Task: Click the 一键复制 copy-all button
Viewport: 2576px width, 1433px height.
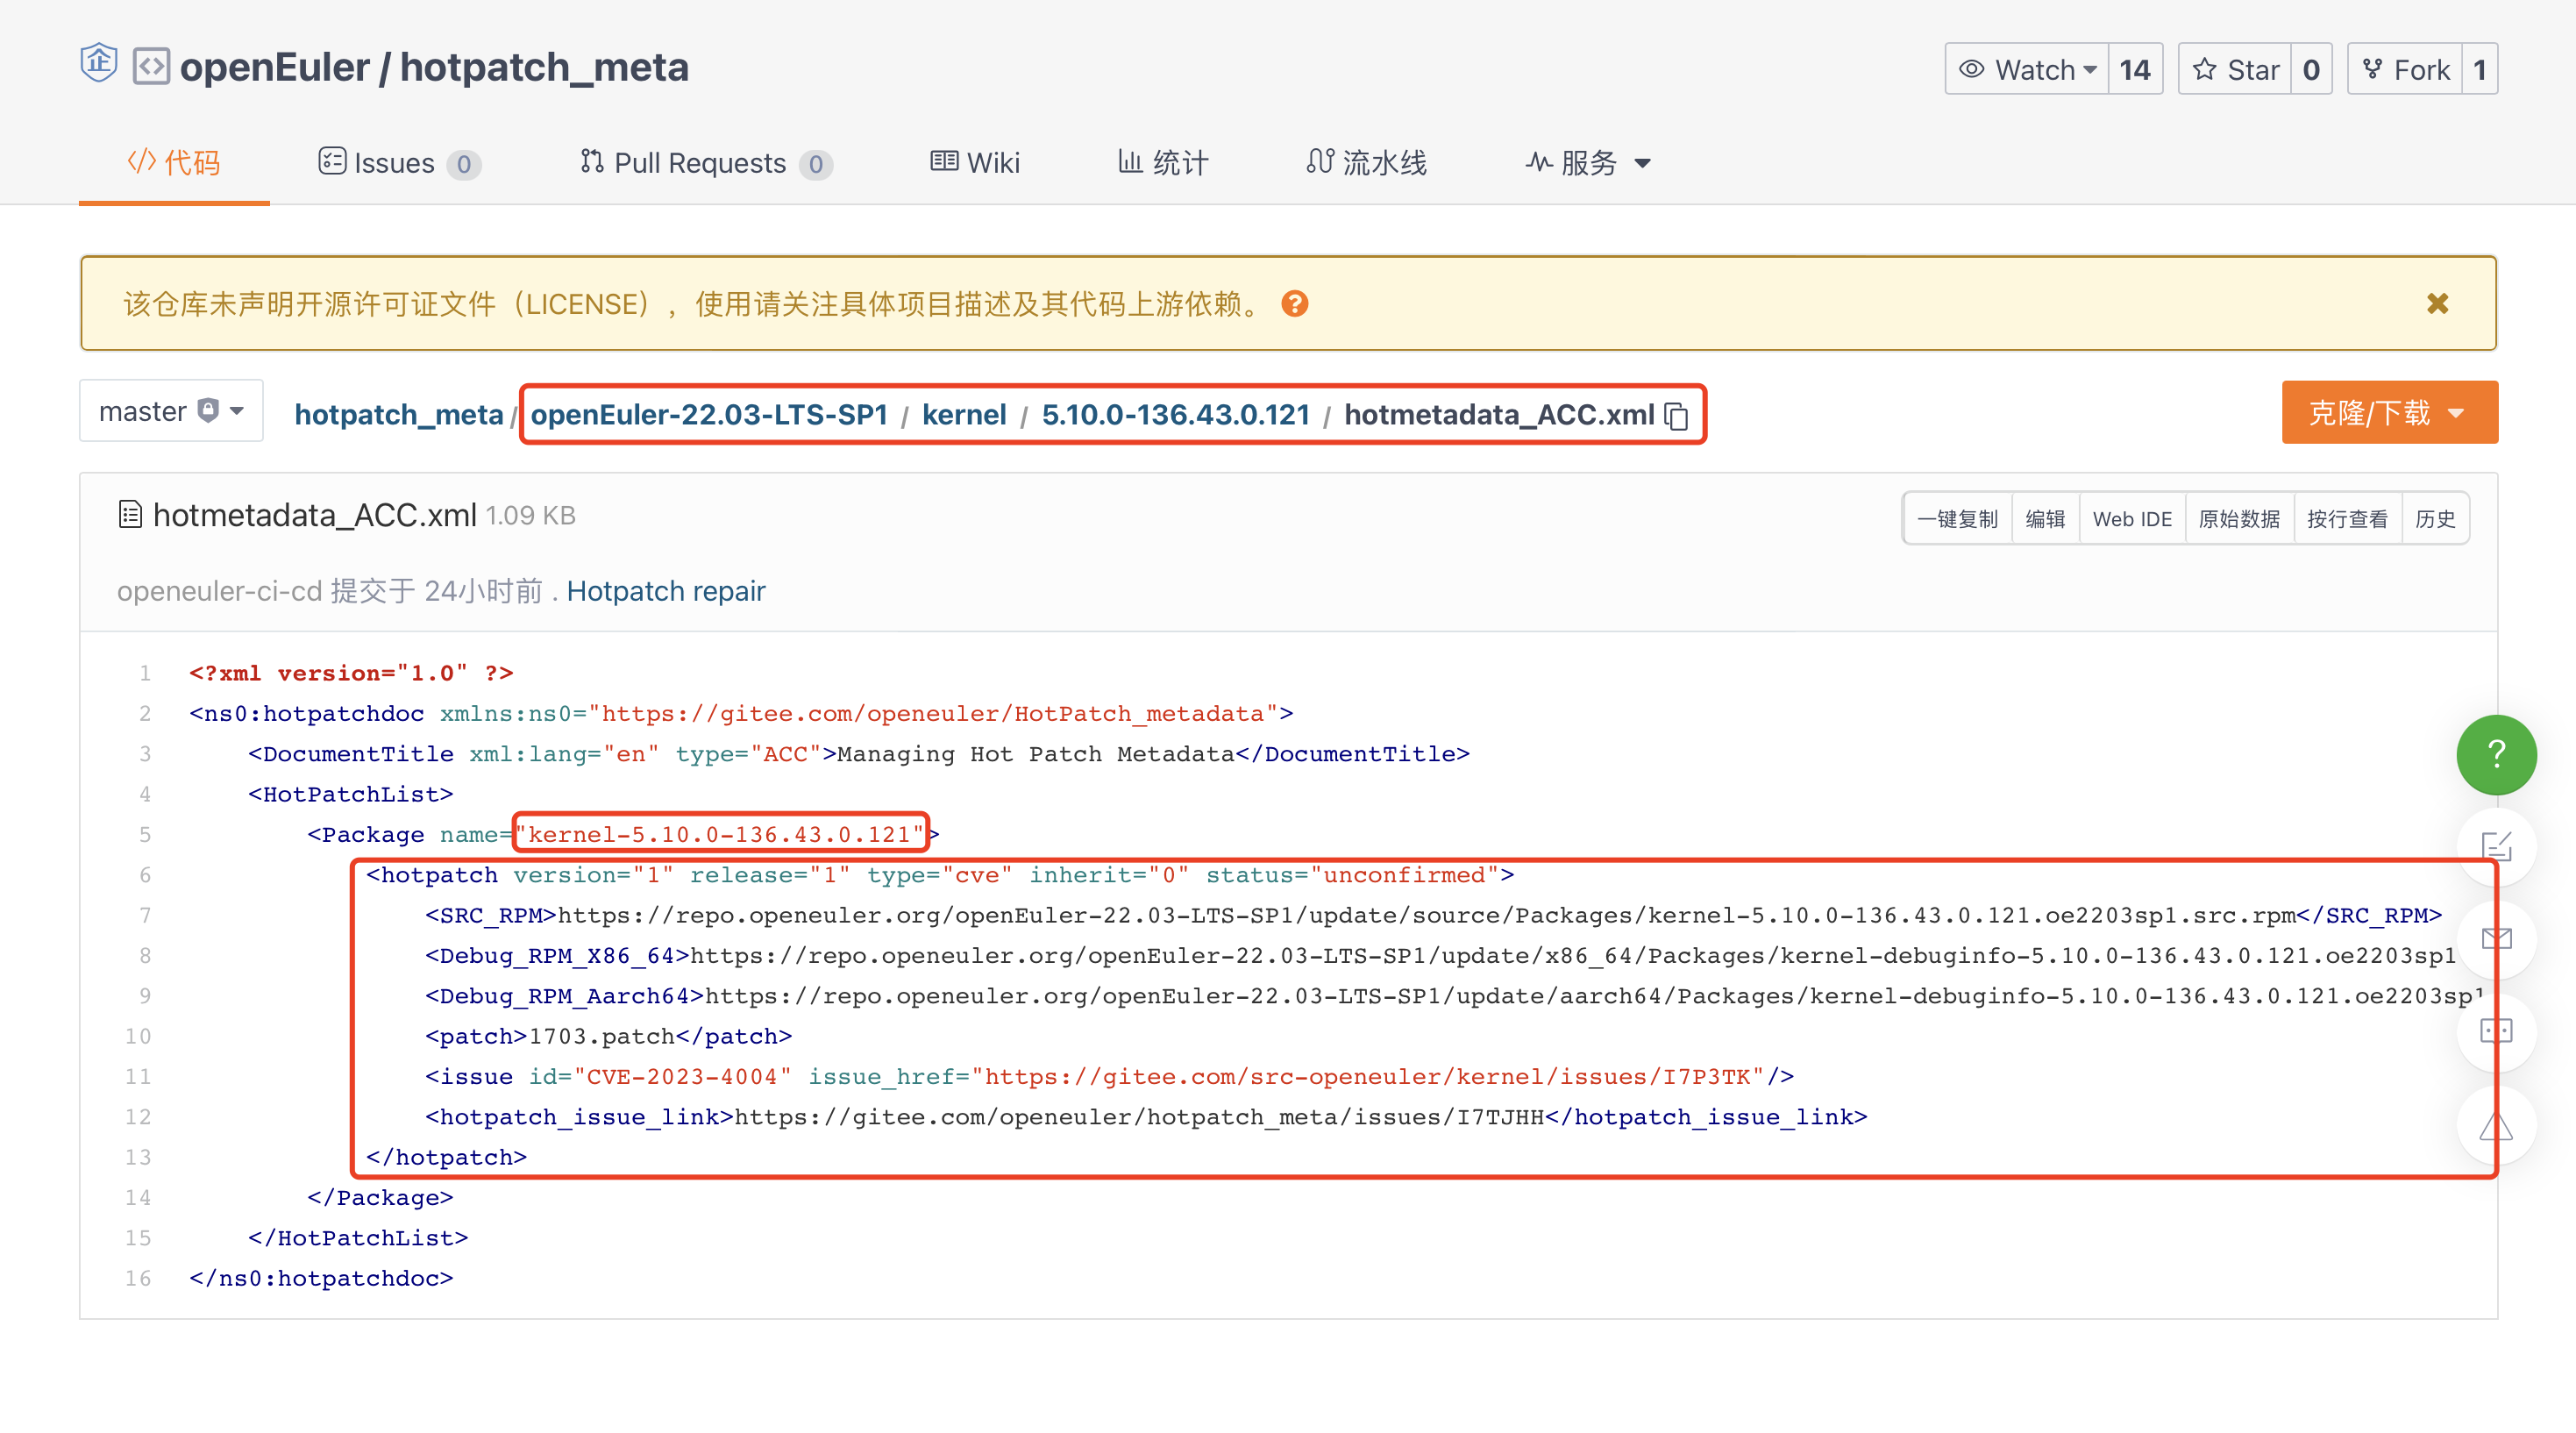Action: tap(1957, 518)
